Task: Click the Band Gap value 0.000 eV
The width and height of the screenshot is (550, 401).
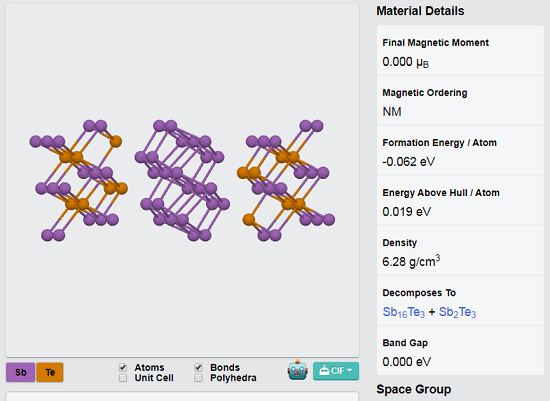Action: [407, 362]
